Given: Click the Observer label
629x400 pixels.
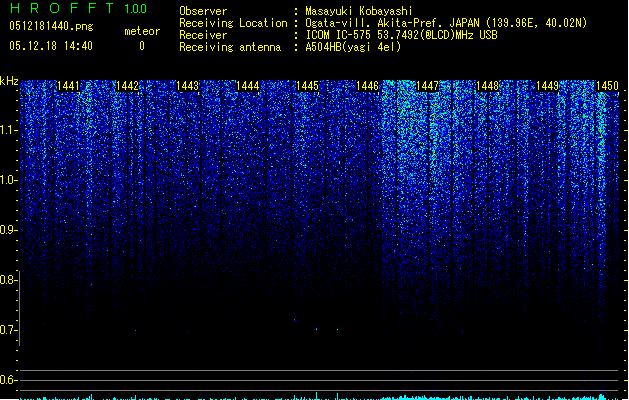Looking at the screenshot, I should click(x=203, y=11).
